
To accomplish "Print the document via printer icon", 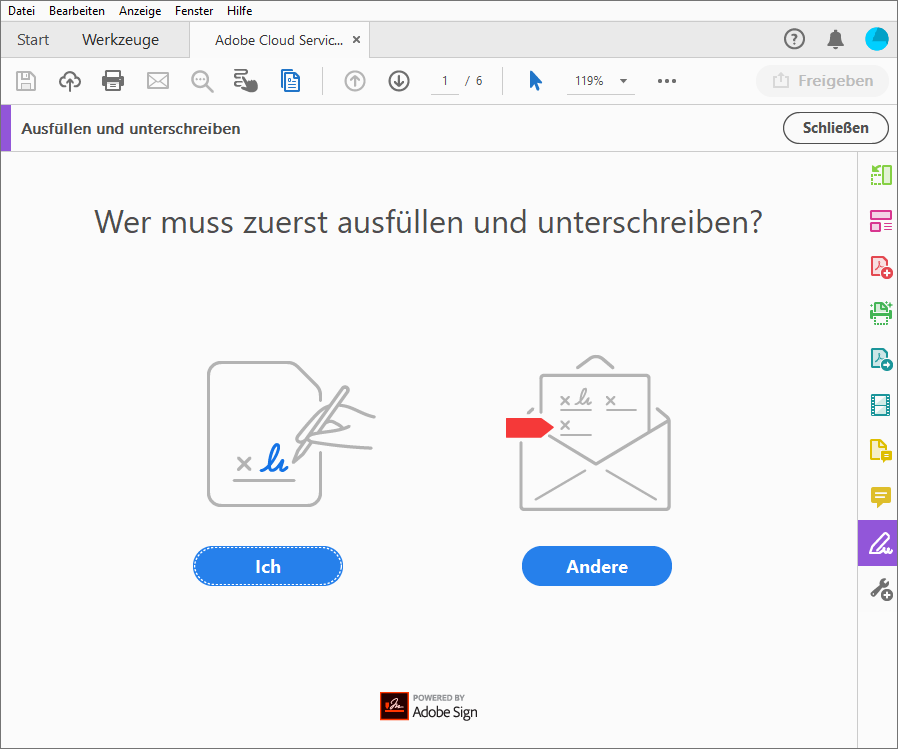I will 113,81.
